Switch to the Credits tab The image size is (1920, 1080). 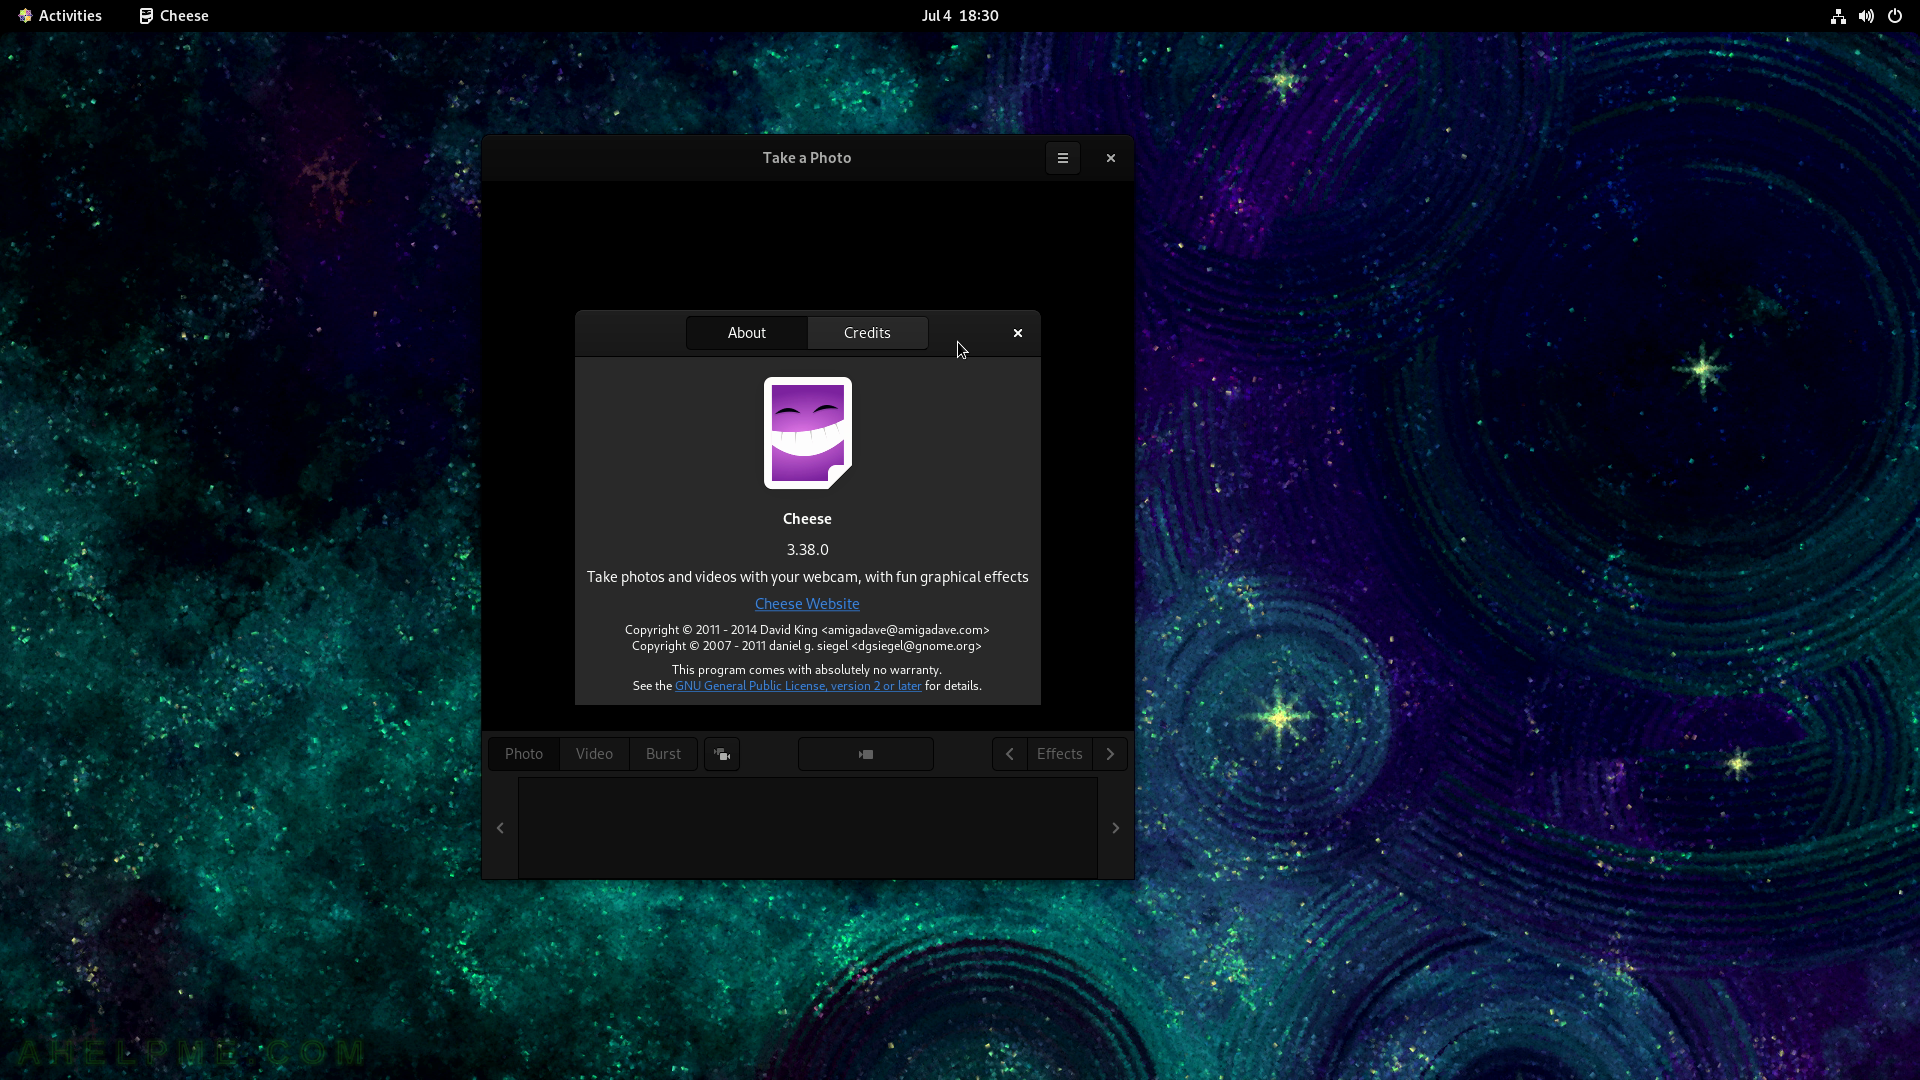tap(867, 333)
